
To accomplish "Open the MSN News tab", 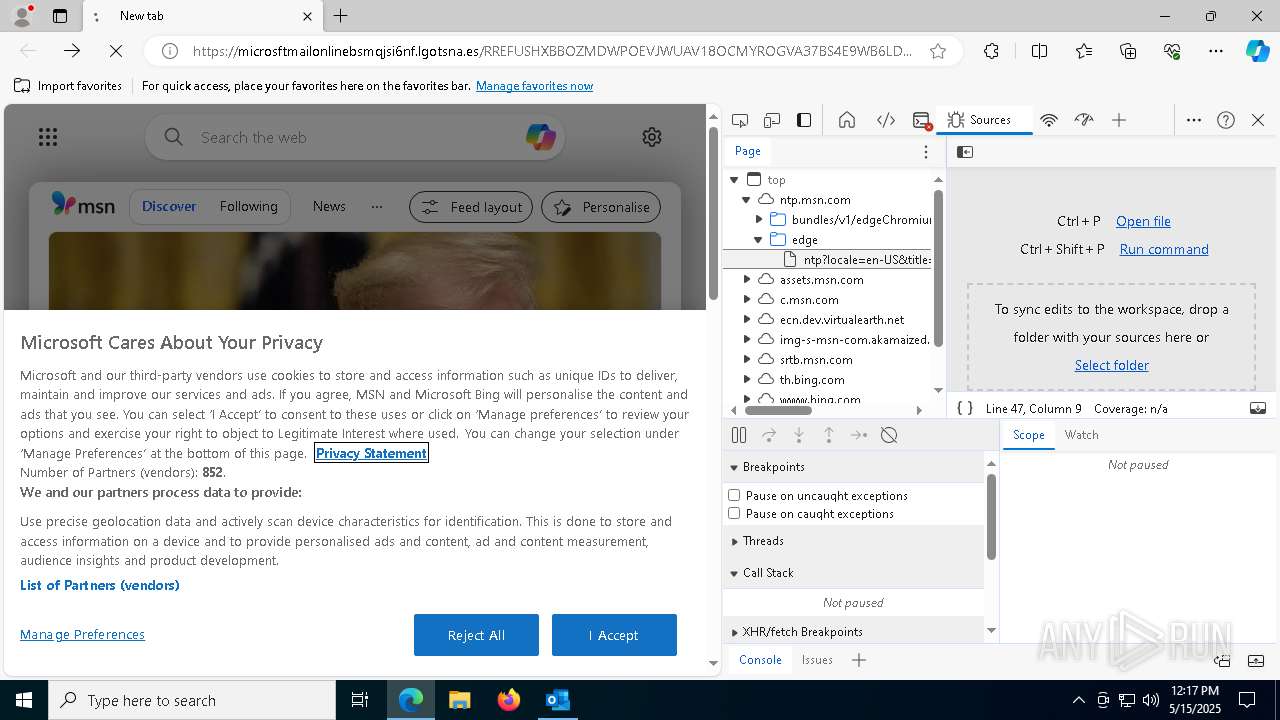I will coord(329,206).
